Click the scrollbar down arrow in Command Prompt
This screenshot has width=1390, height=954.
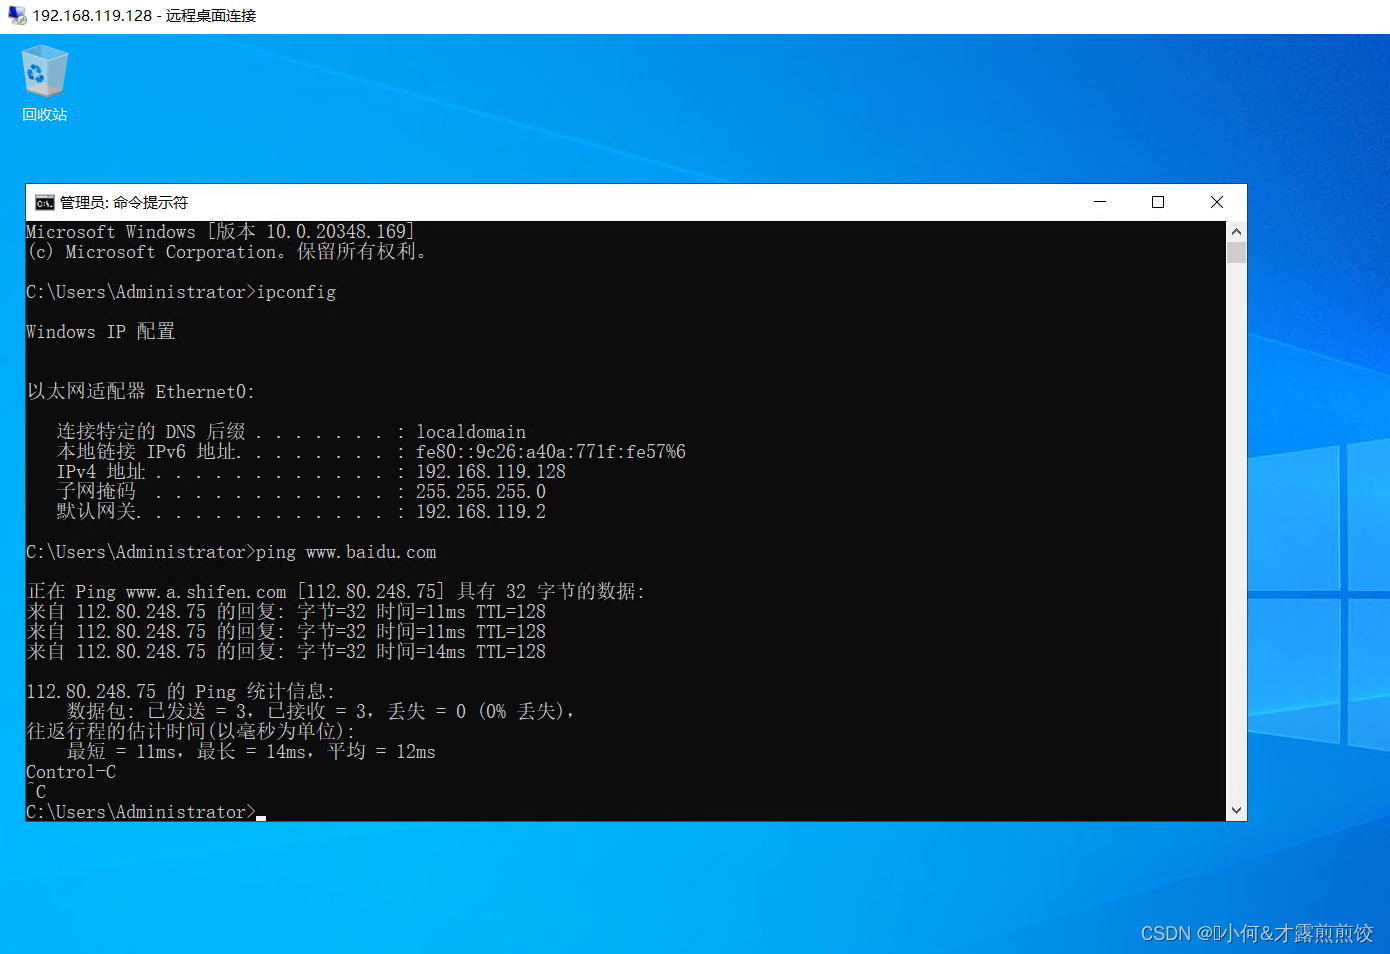point(1236,811)
